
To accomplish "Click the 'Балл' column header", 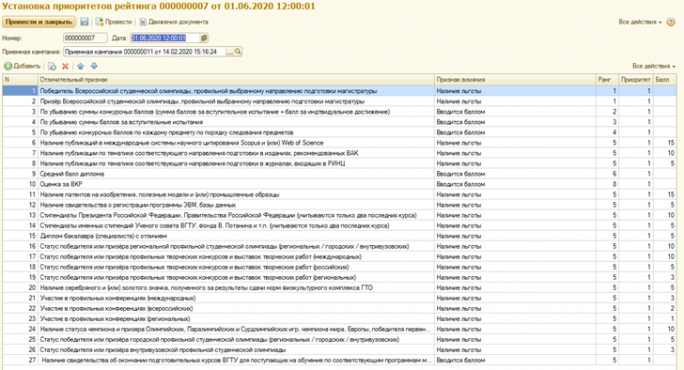I will (665, 80).
